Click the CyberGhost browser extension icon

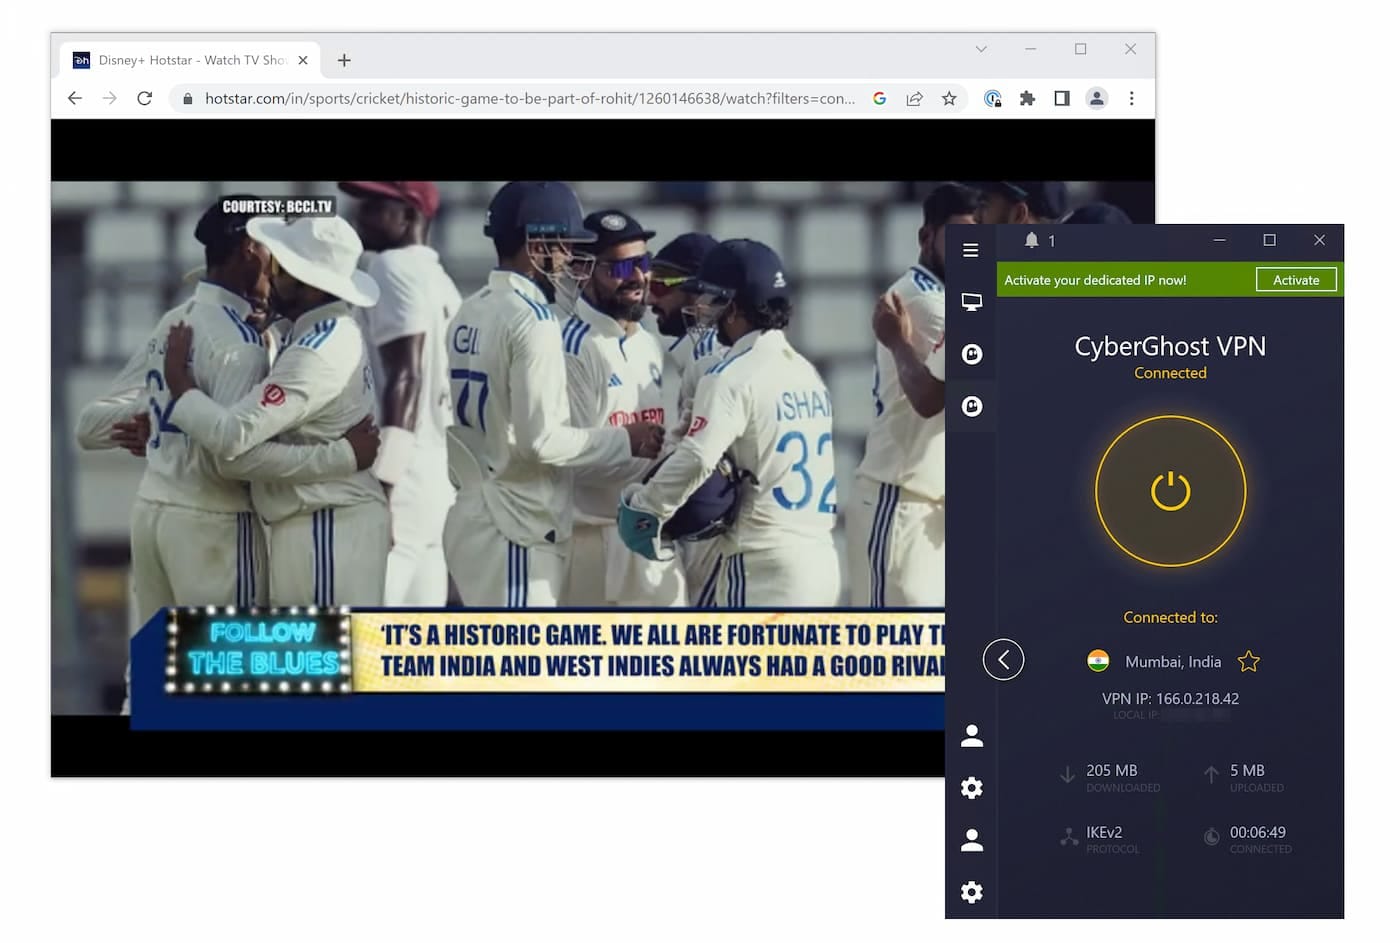tap(993, 98)
